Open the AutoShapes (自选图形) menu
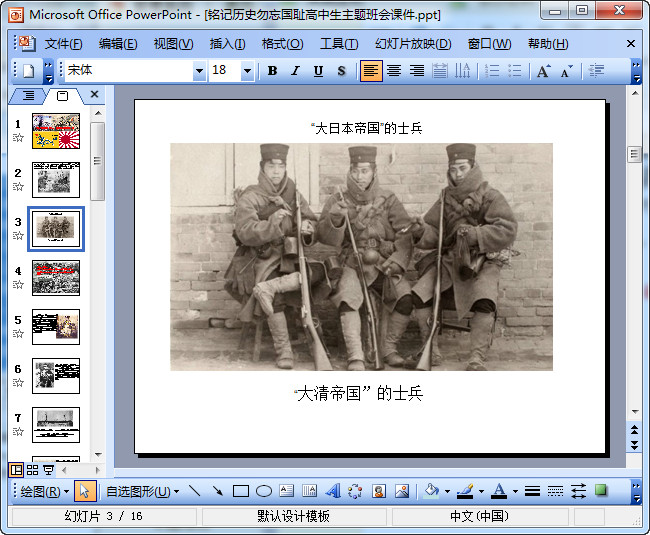650x535 pixels. [142, 491]
